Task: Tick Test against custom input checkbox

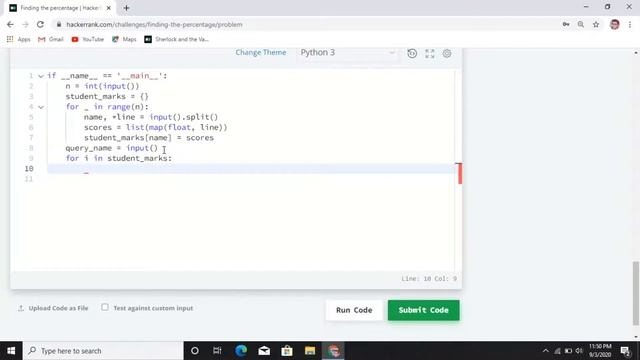Action: (x=105, y=307)
